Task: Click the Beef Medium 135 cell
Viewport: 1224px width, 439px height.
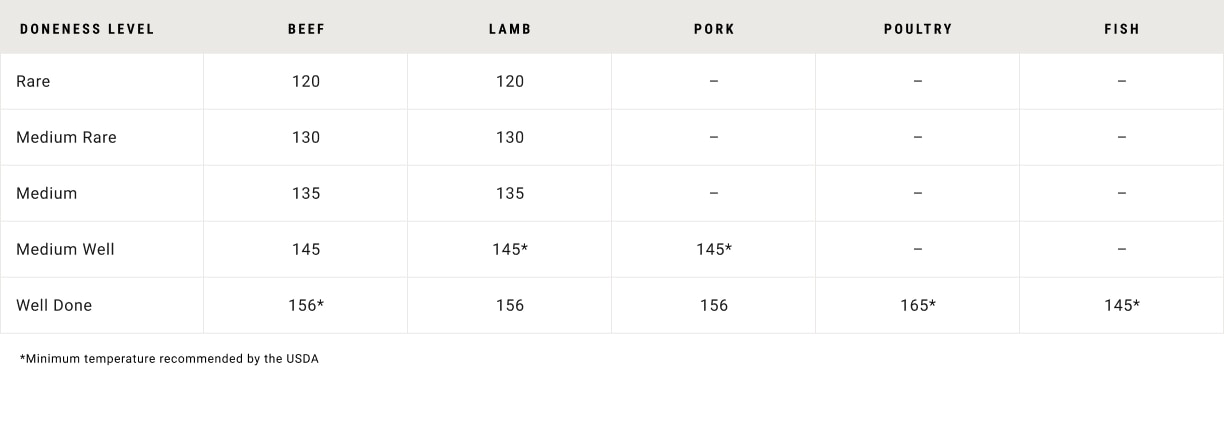Action: 306,193
